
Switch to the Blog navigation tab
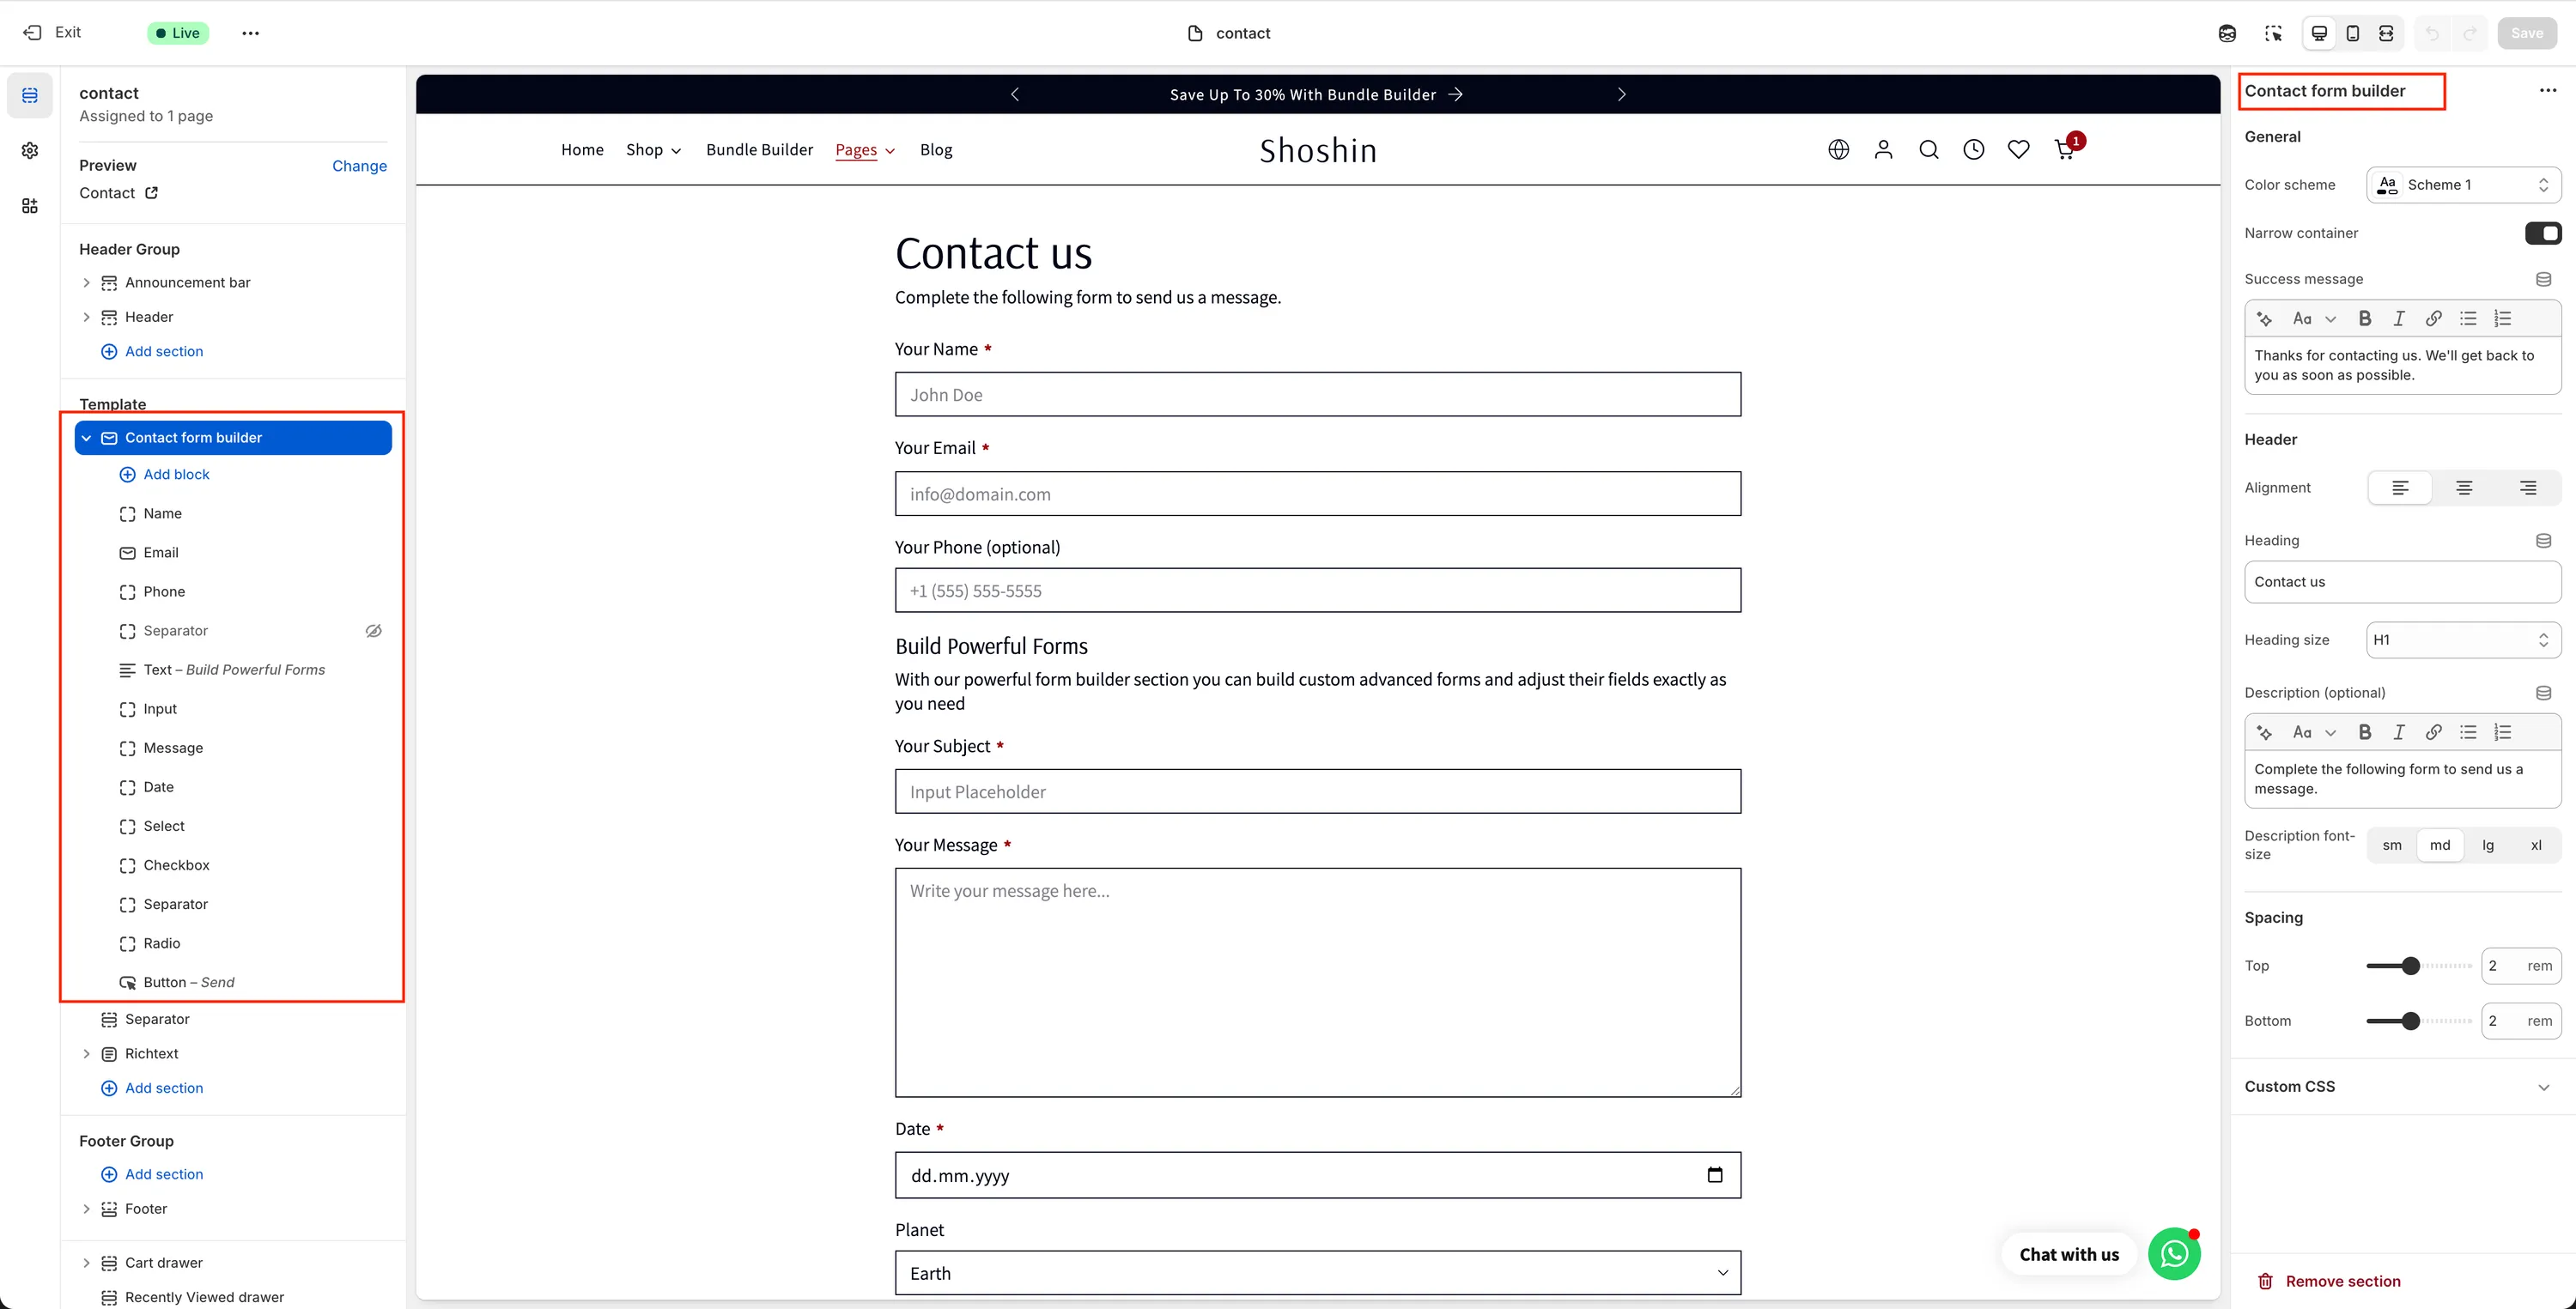pyautogui.click(x=936, y=149)
